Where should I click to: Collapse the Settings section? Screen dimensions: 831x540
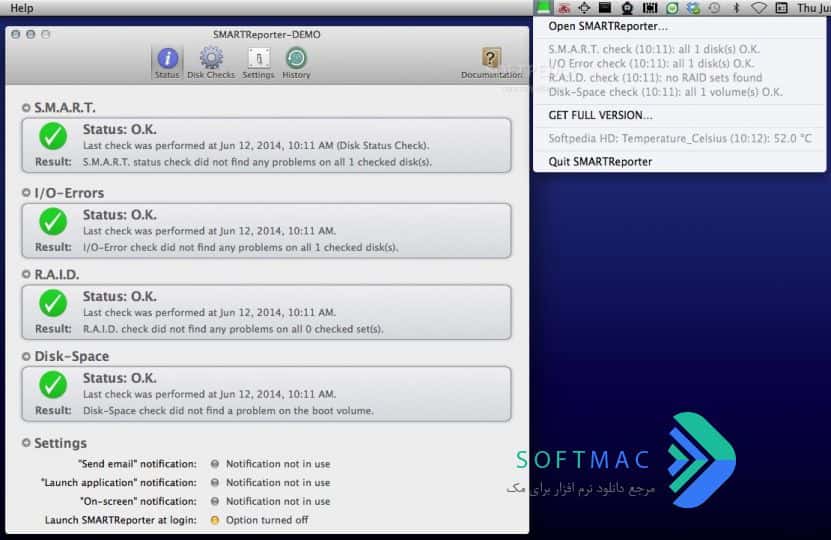tap(26, 443)
